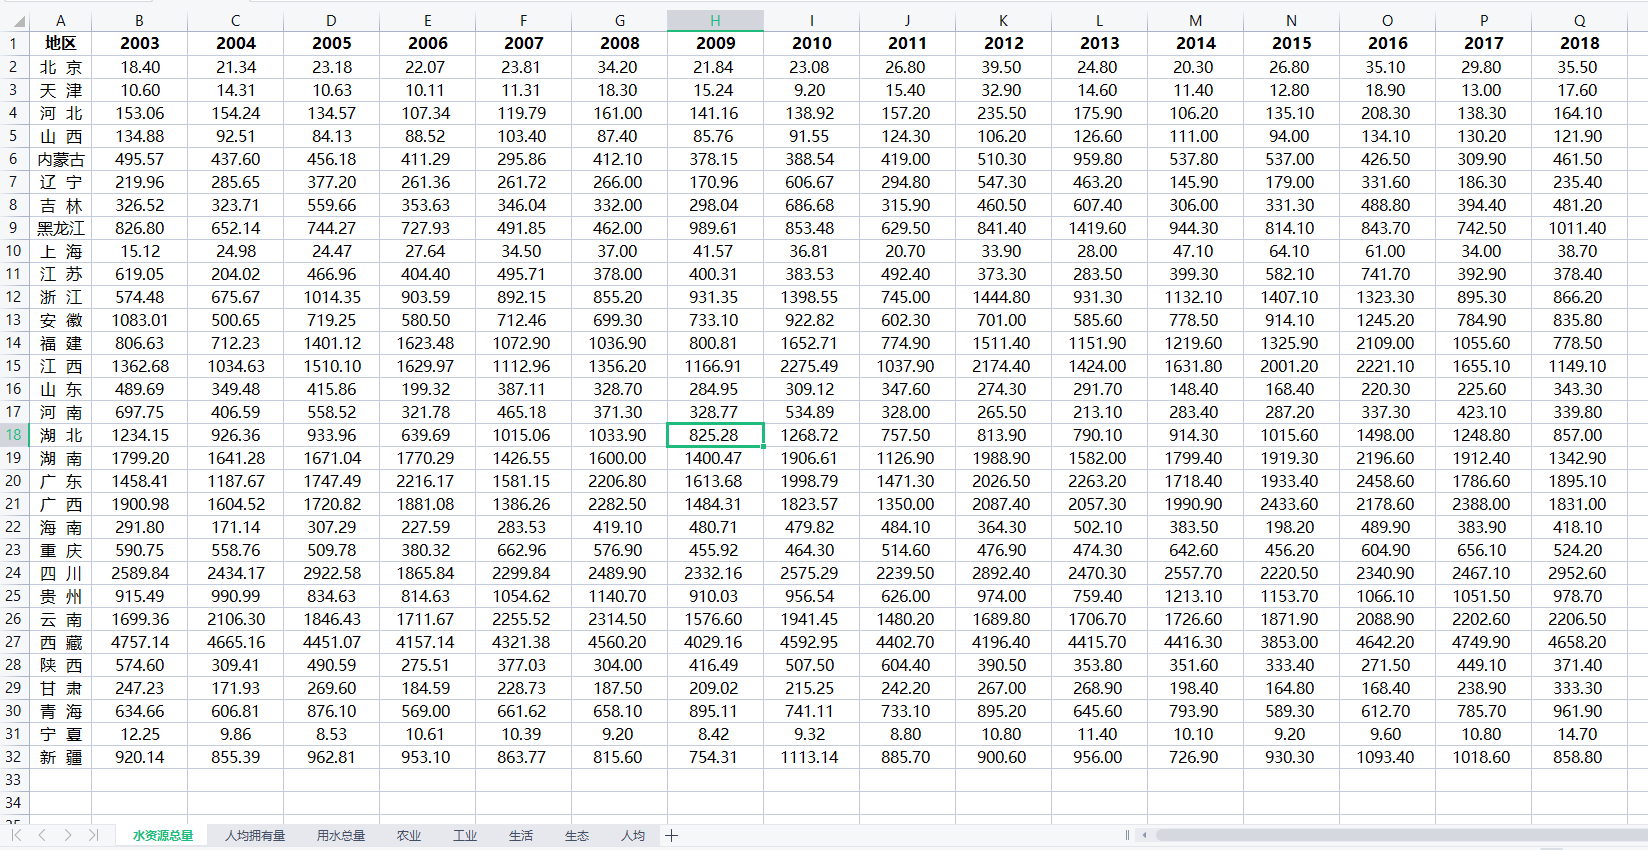Click the 新 疆 region cell

coord(61,757)
